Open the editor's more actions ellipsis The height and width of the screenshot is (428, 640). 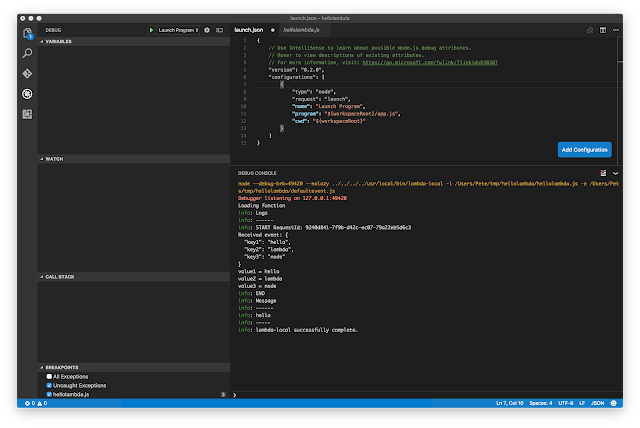coord(617,30)
